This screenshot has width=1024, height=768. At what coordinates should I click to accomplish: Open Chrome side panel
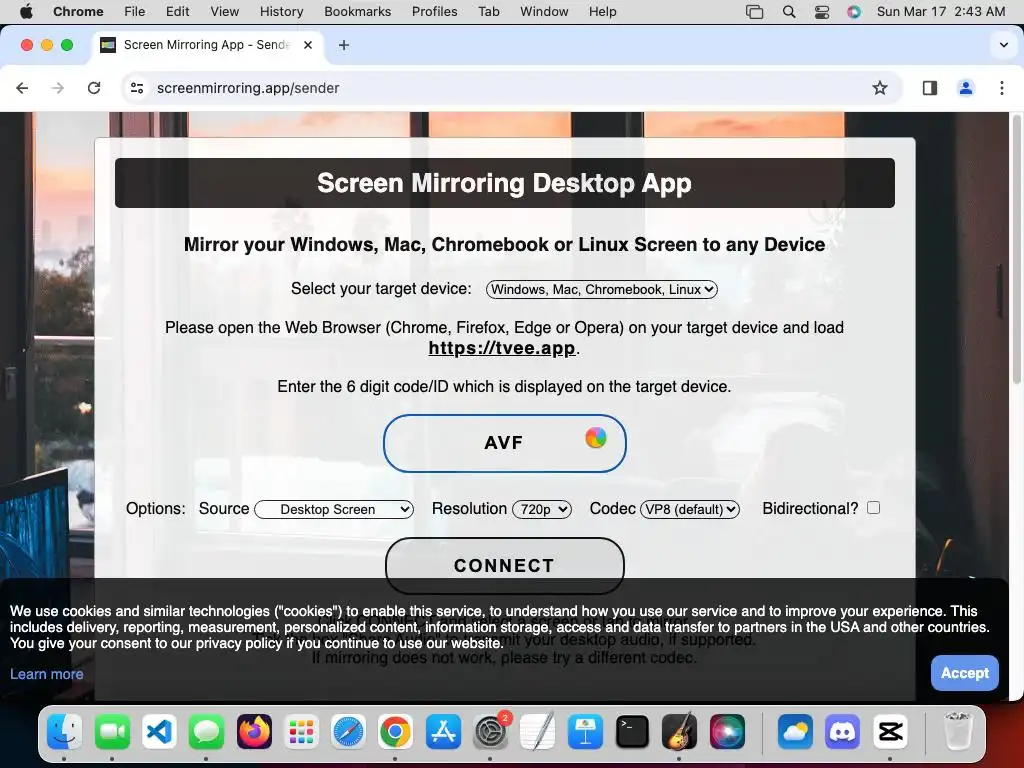coord(930,88)
